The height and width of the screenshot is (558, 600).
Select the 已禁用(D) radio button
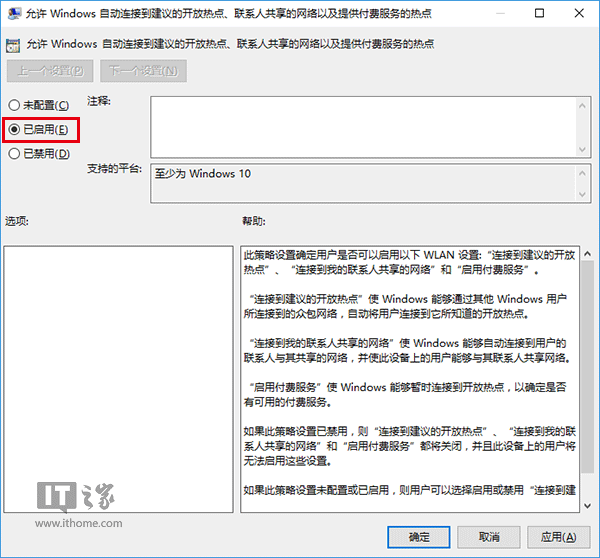[15, 154]
